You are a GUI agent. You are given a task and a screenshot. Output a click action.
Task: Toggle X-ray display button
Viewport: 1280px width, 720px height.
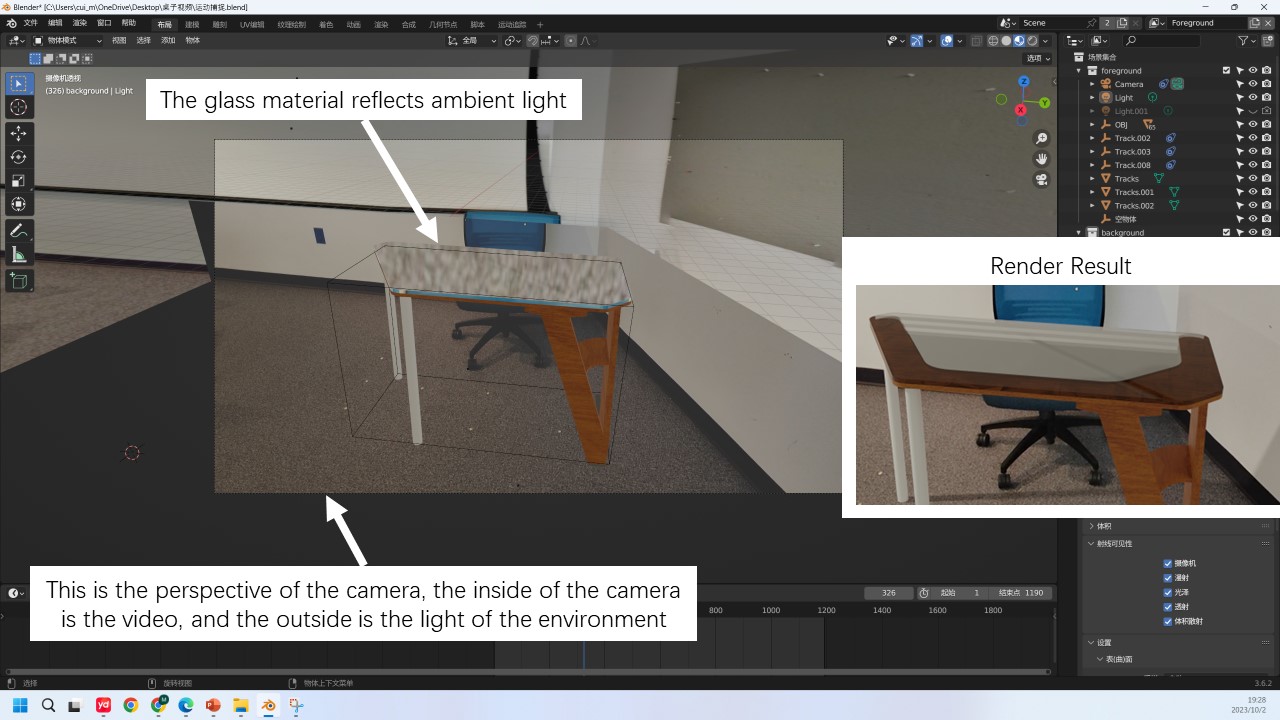976,41
